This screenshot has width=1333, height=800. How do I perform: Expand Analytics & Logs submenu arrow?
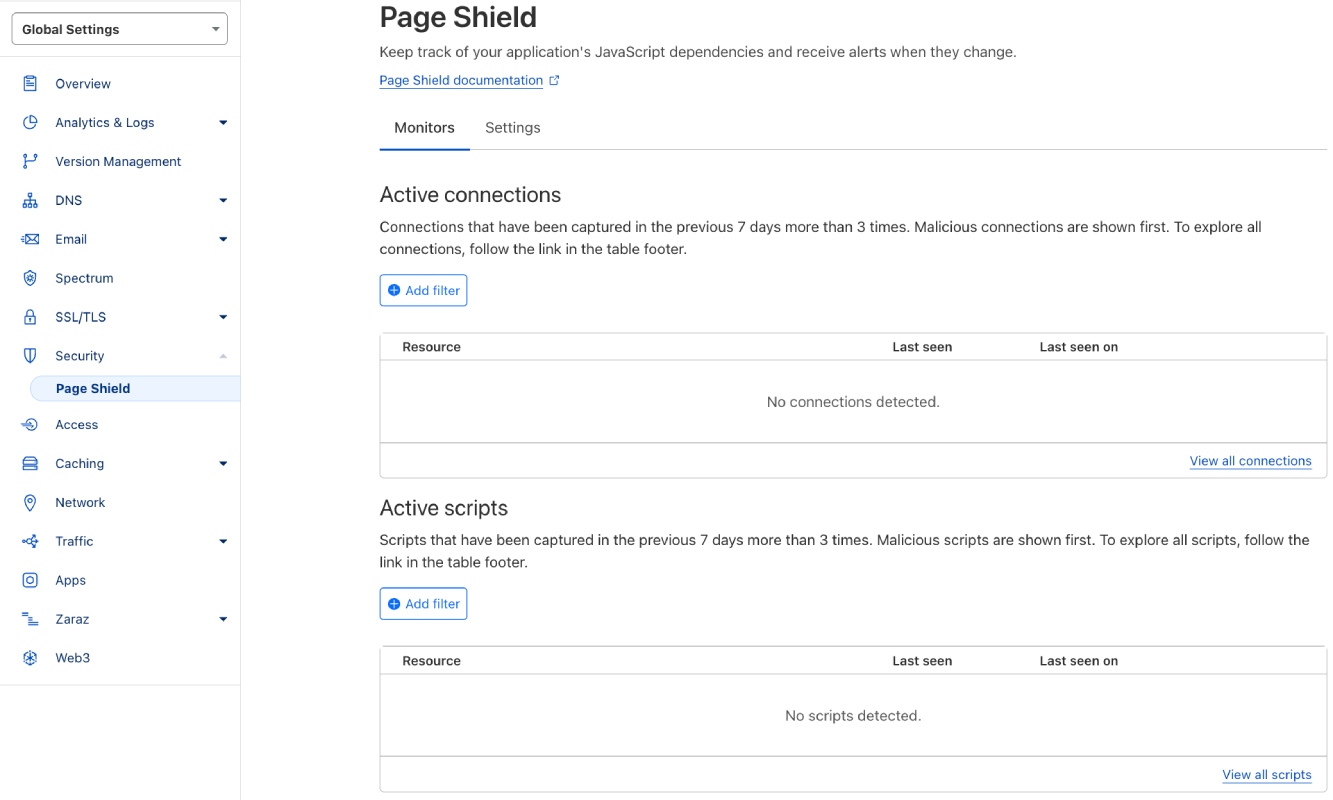point(223,123)
